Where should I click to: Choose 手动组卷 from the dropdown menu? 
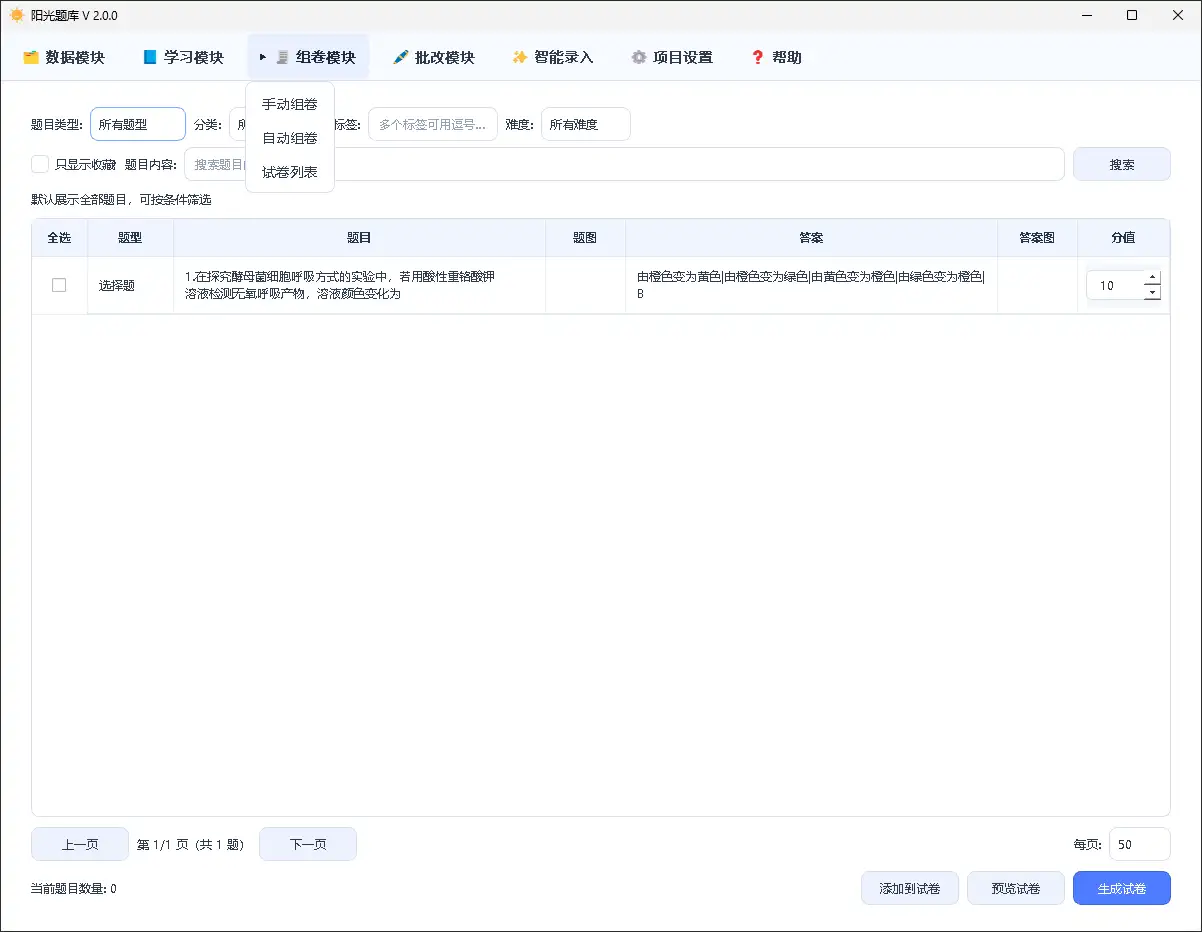290,104
